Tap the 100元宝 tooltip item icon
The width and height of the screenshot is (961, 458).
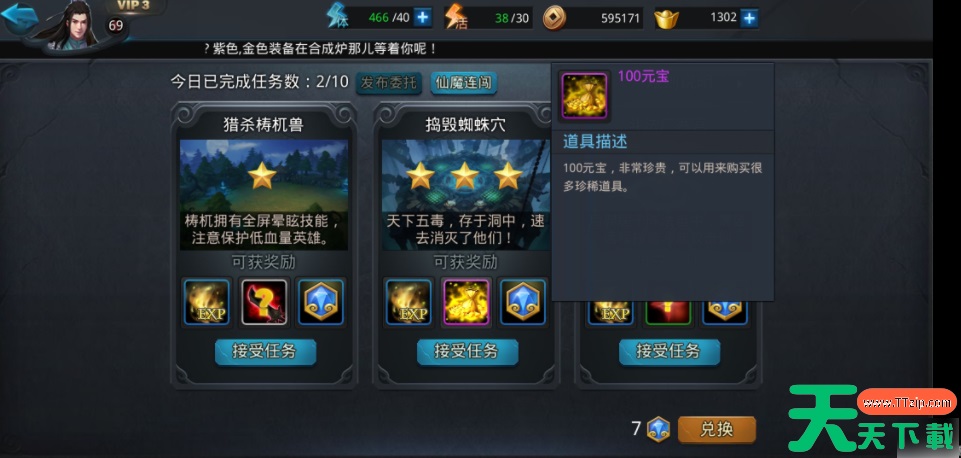[585, 96]
